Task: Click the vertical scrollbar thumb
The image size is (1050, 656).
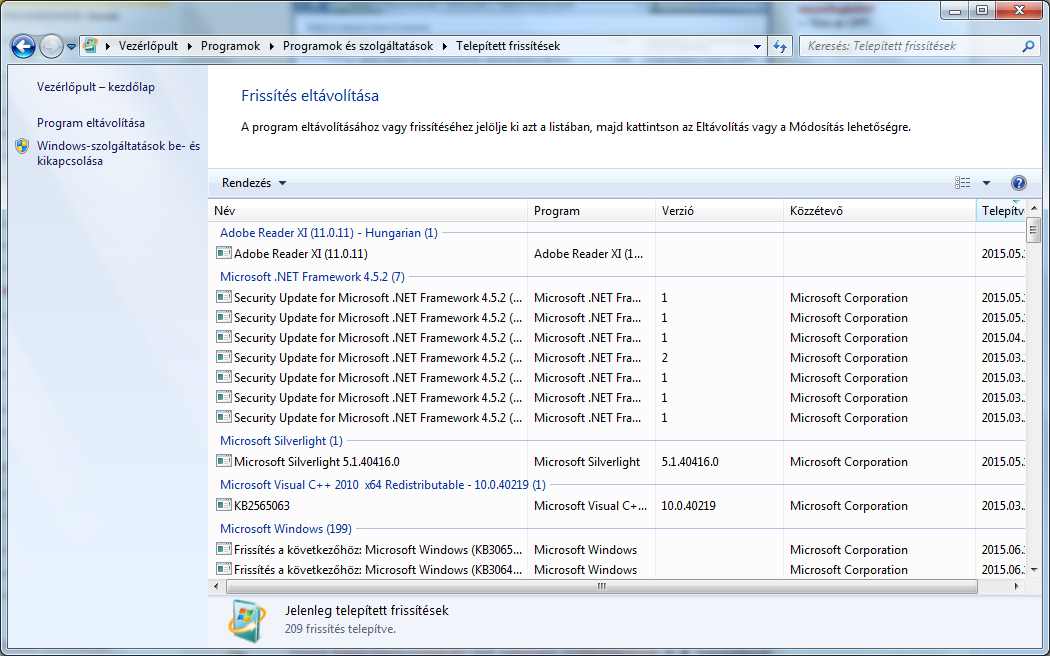Action: [1033, 230]
